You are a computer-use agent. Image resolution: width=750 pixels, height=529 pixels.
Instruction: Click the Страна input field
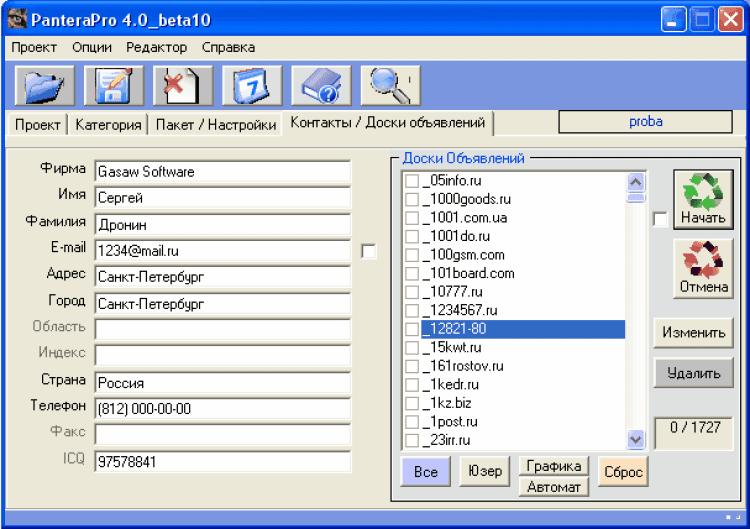(223, 383)
